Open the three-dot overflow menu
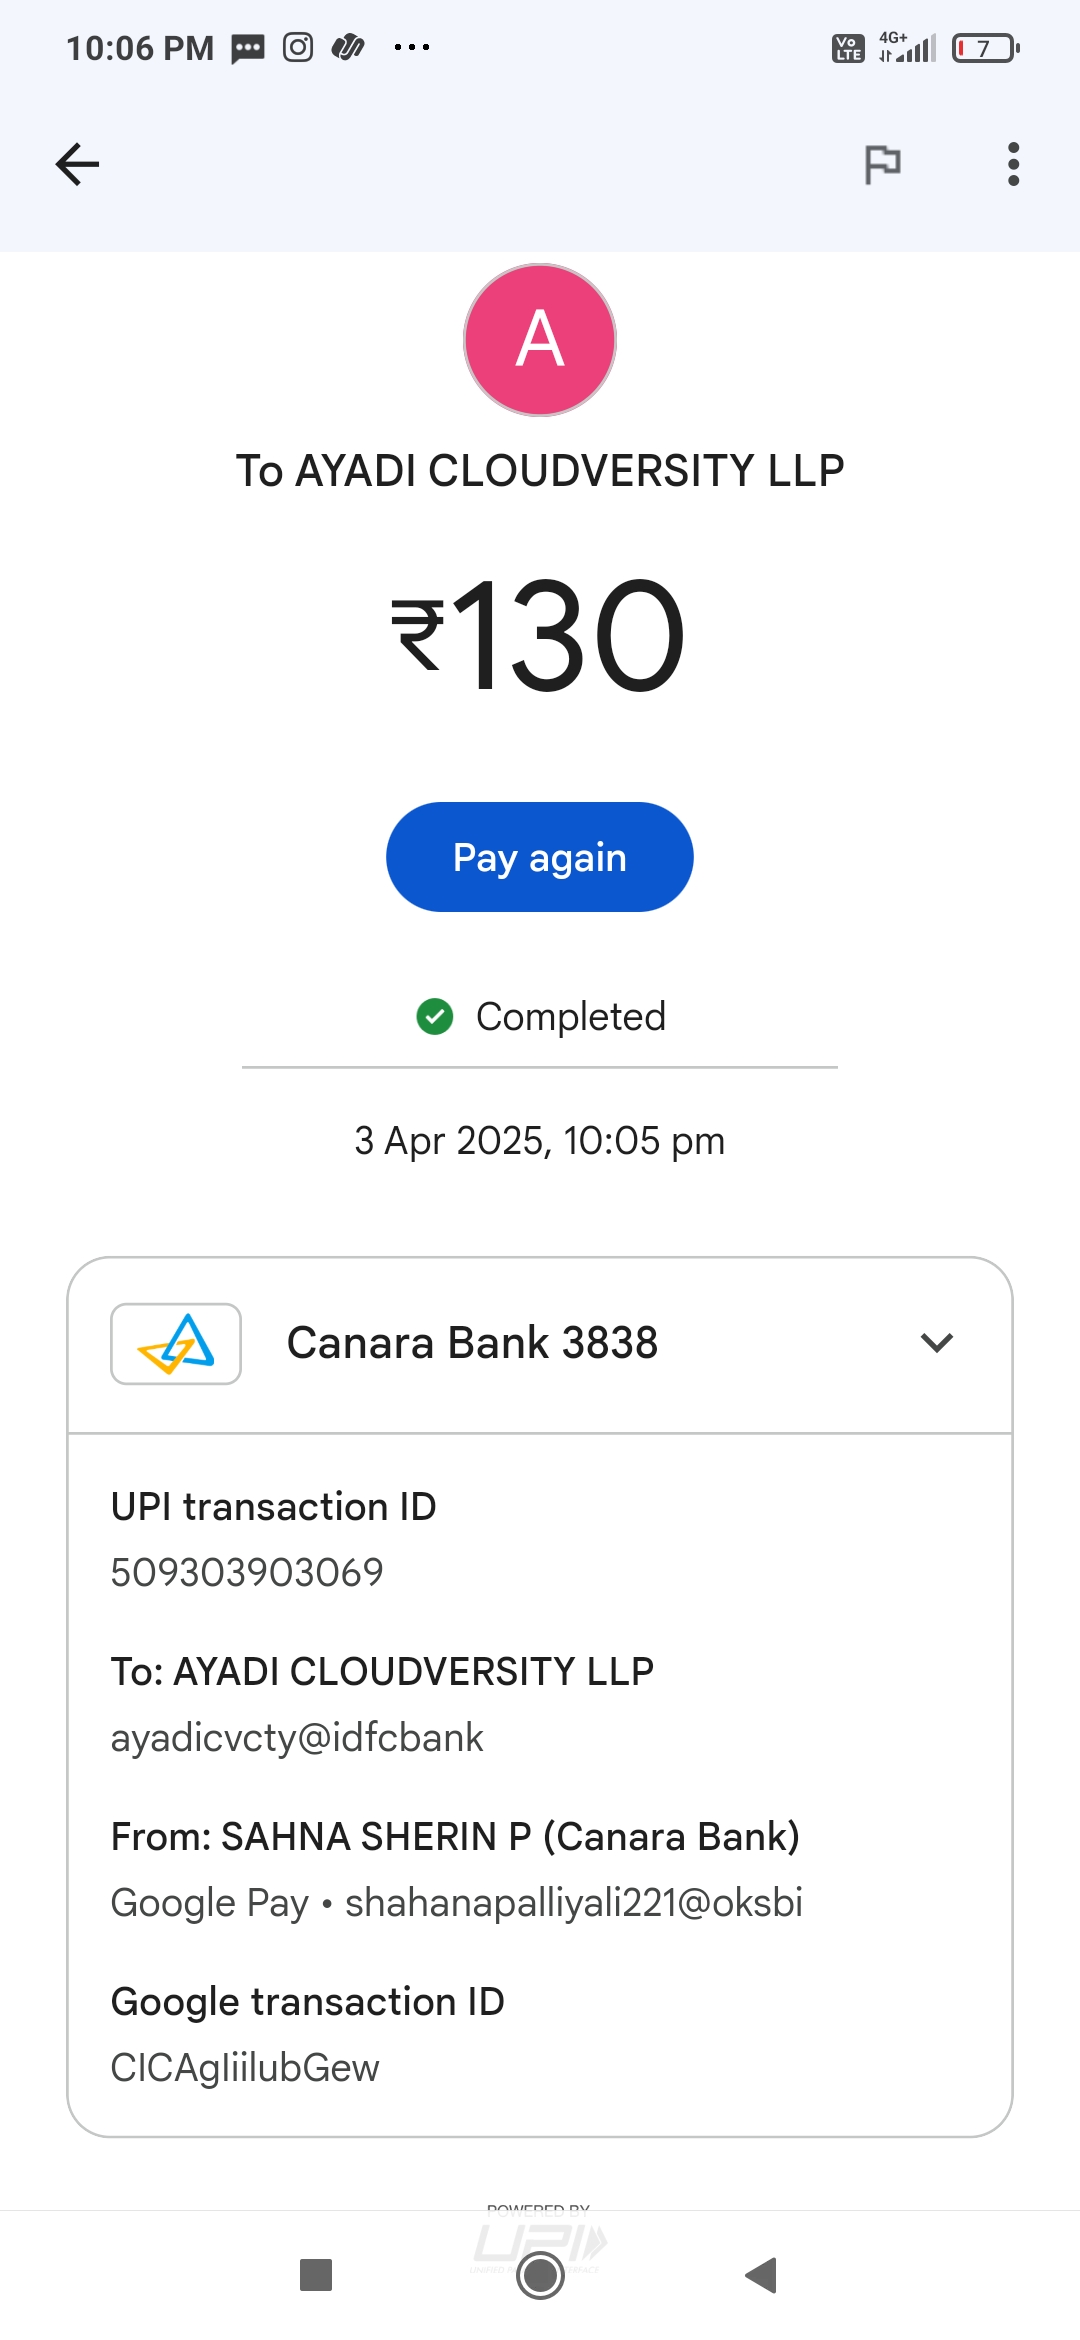Image resolution: width=1080 pixels, height=2340 pixels. pos(1013,165)
